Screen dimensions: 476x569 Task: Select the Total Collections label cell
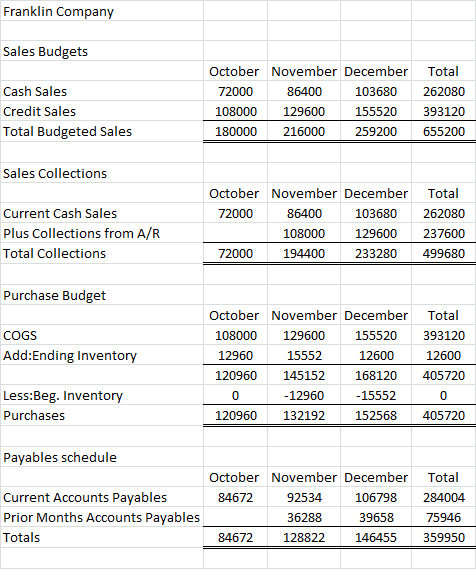point(102,253)
